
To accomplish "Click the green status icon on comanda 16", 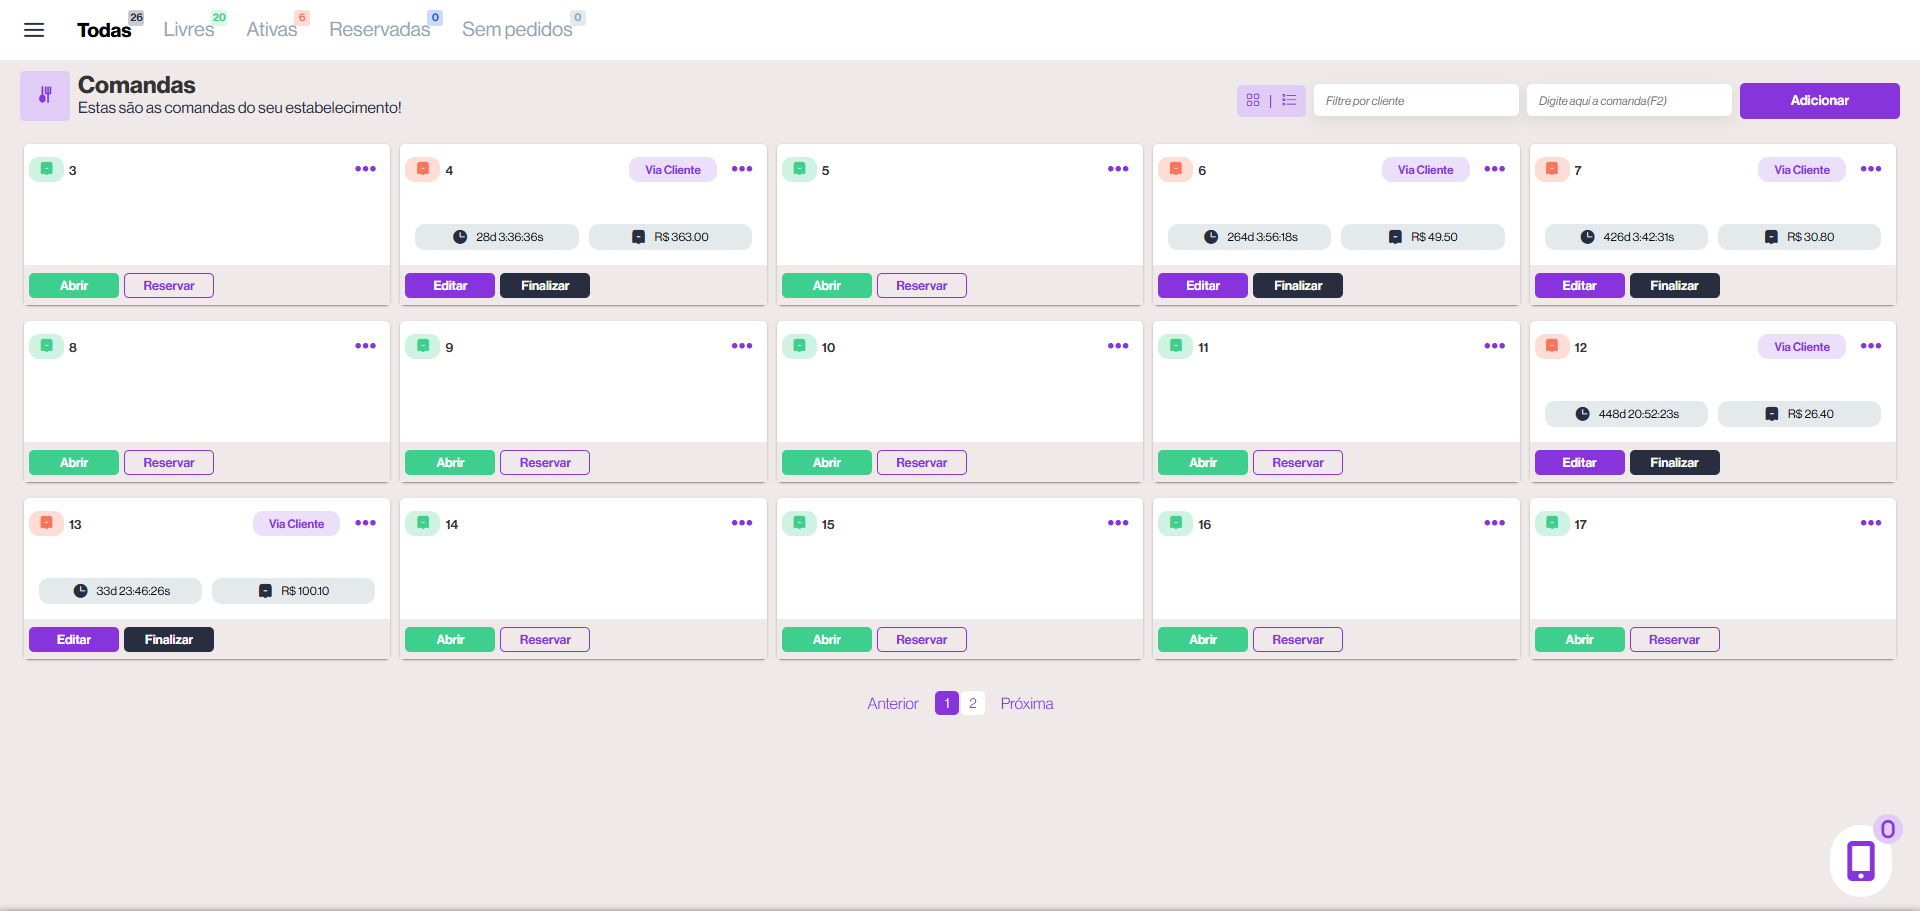I will tap(1175, 523).
